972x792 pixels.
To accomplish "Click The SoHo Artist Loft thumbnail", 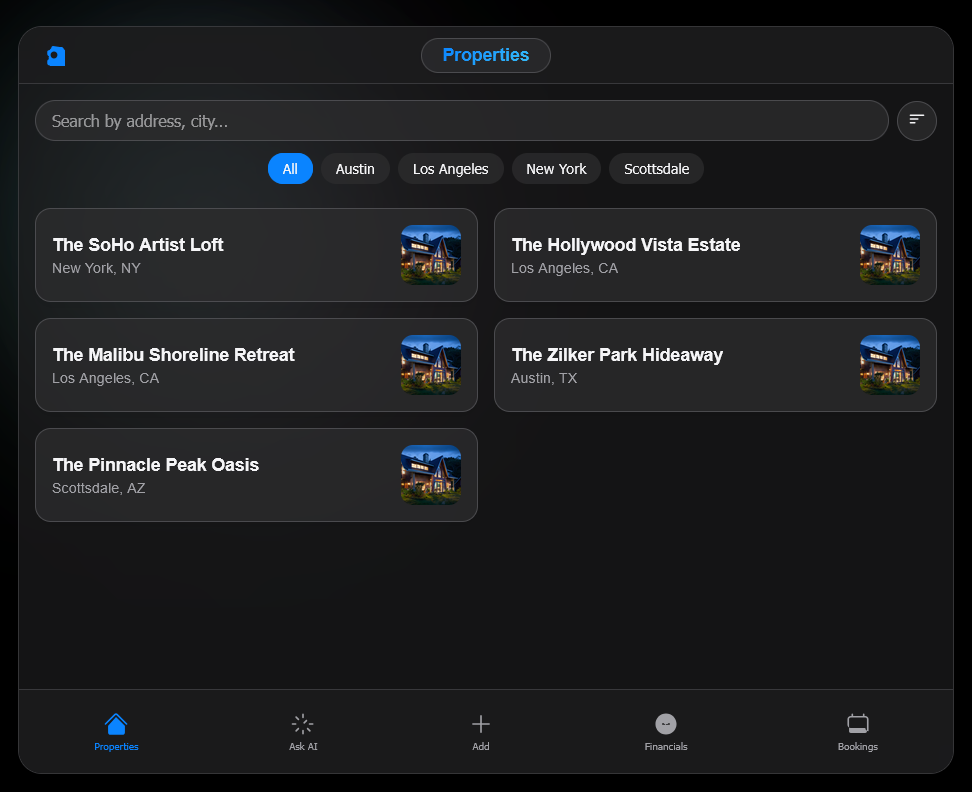I will [431, 255].
